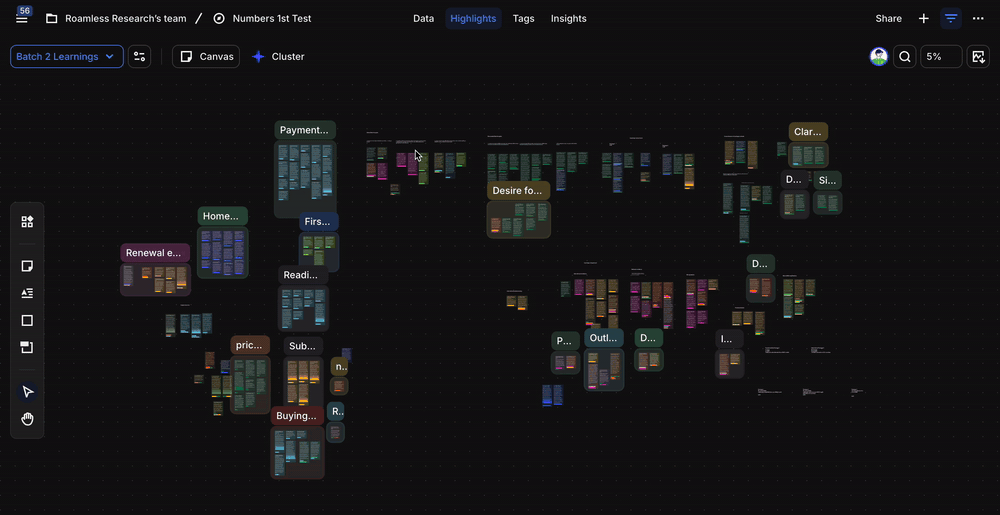Click the notes cluster under Desire fo...

(x=518, y=220)
